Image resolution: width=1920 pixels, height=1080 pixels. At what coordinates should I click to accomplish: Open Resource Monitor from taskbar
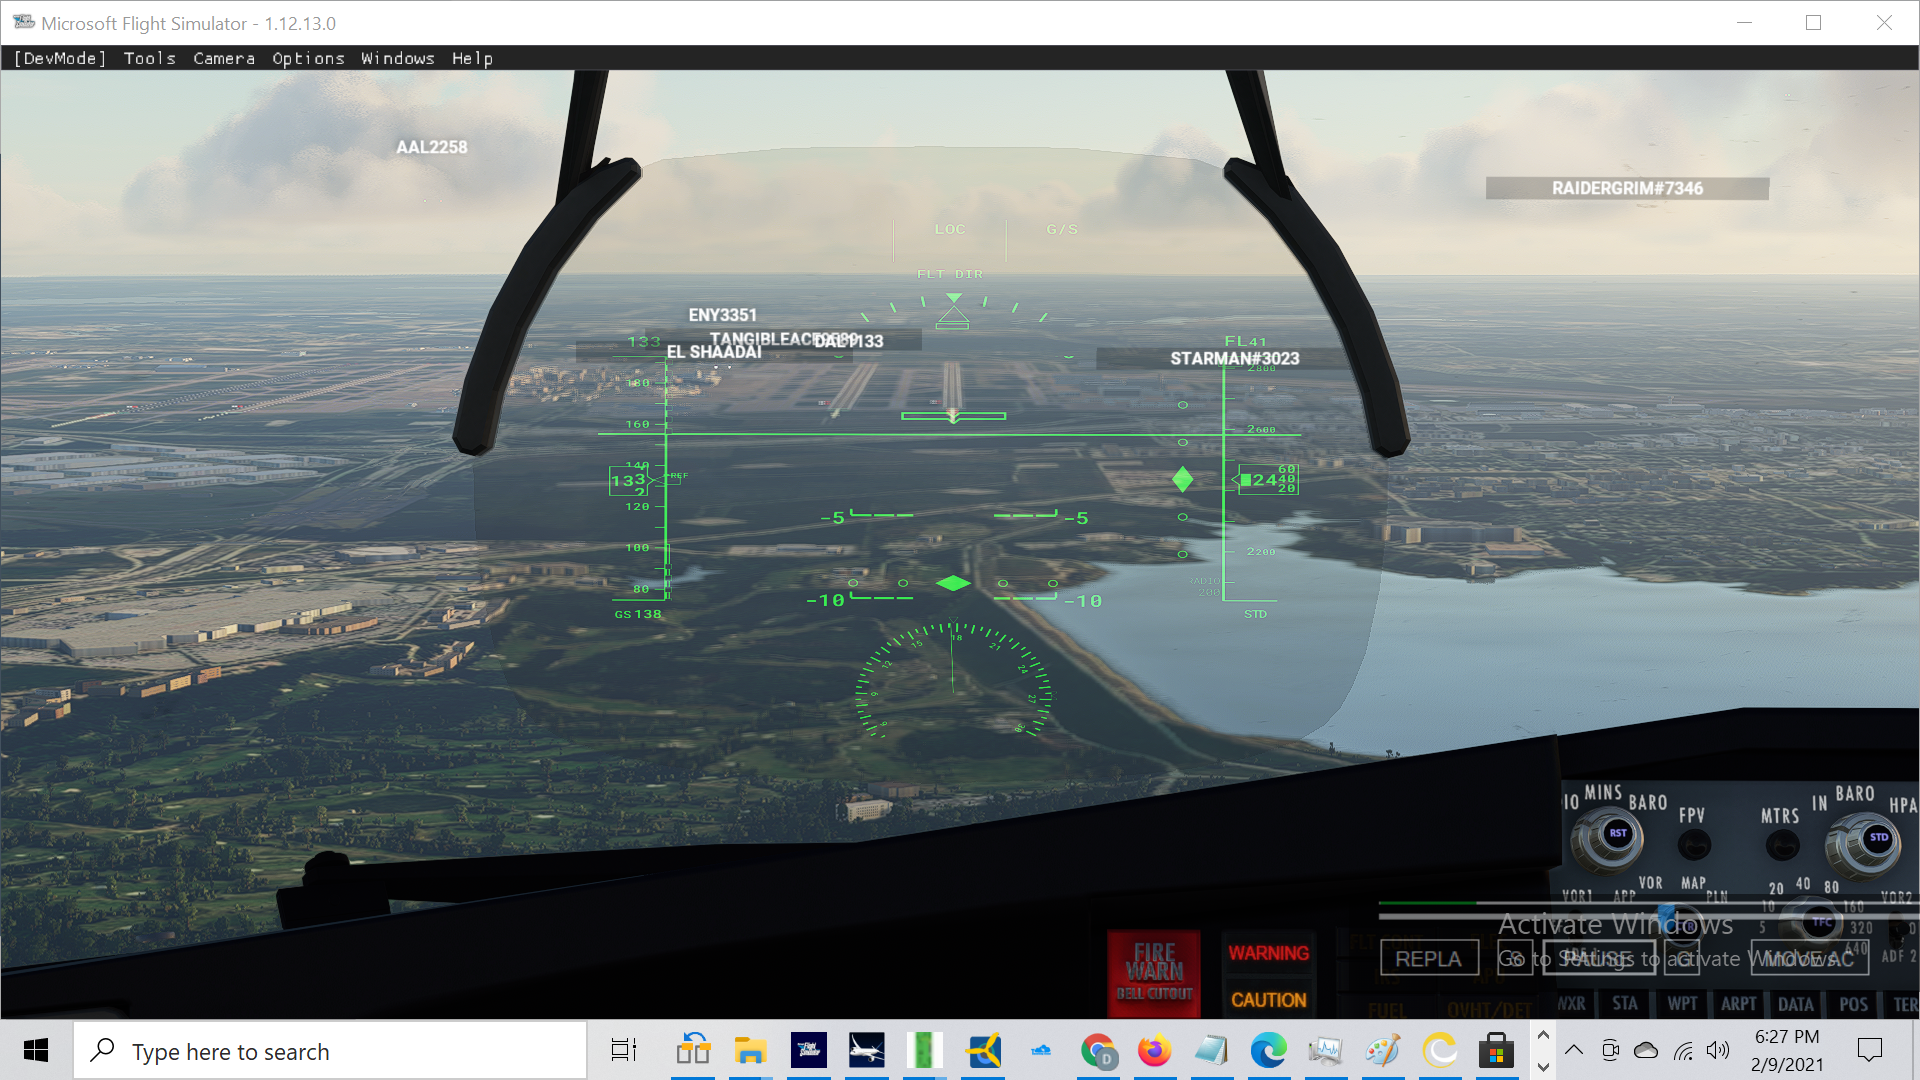tap(1326, 1050)
